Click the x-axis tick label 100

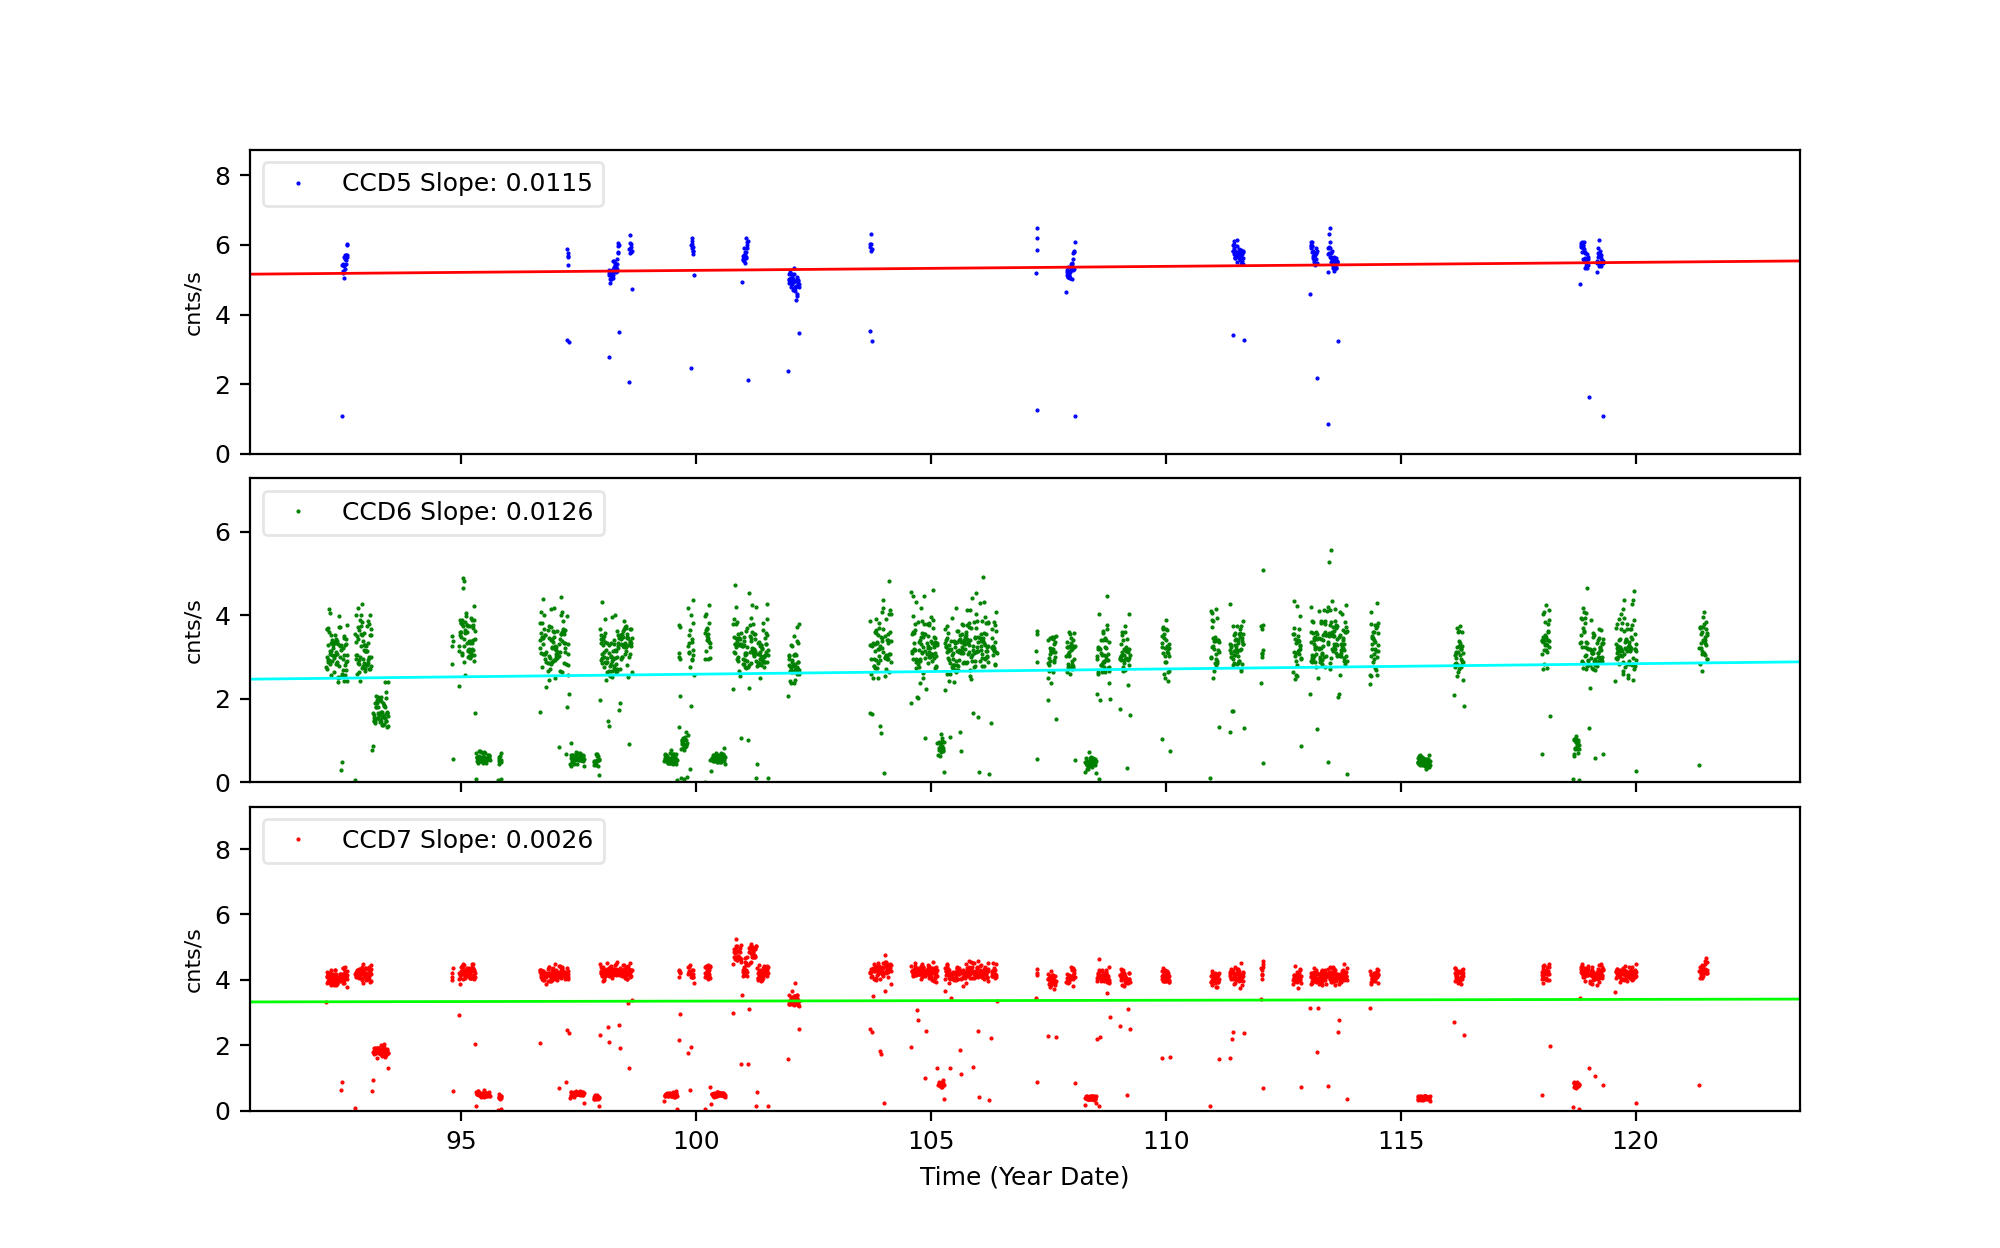[x=696, y=1141]
